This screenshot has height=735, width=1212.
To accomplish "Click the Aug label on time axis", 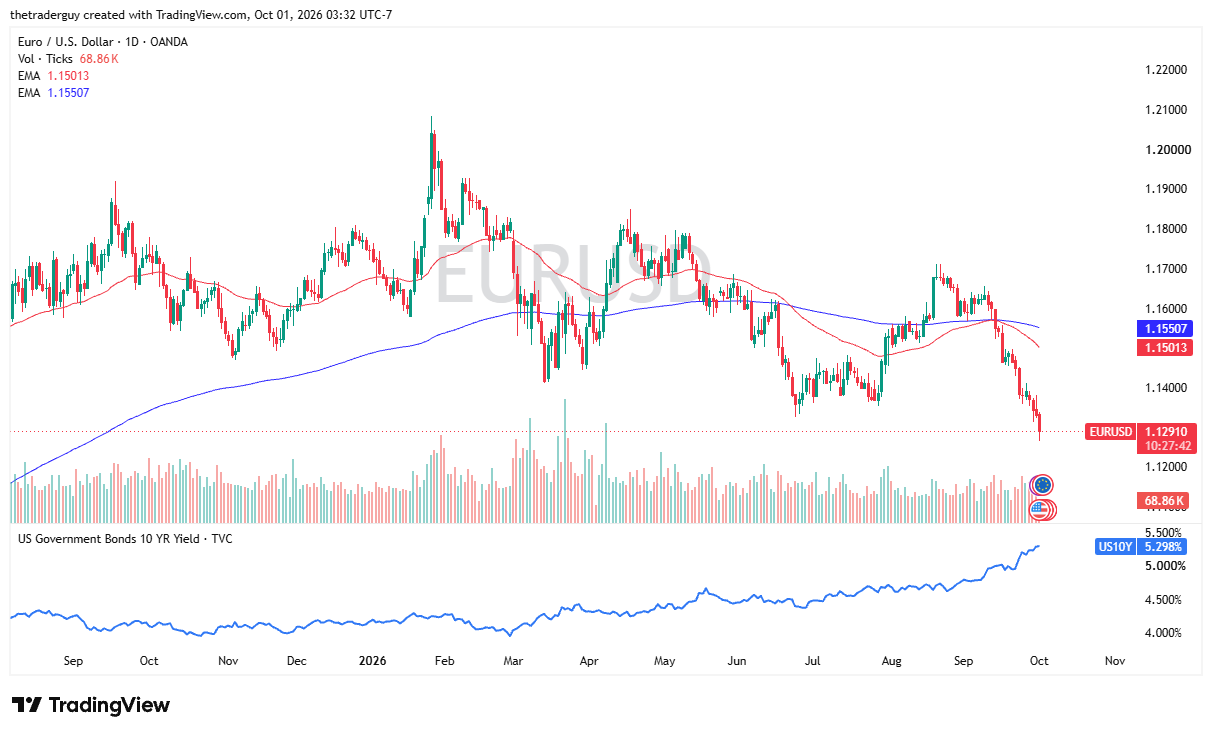I will pyautogui.click(x=892, y=661).
